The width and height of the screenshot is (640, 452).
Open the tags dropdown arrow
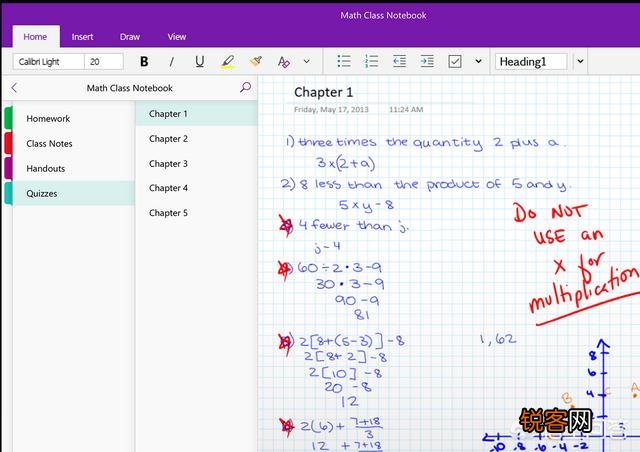(478, 62)
